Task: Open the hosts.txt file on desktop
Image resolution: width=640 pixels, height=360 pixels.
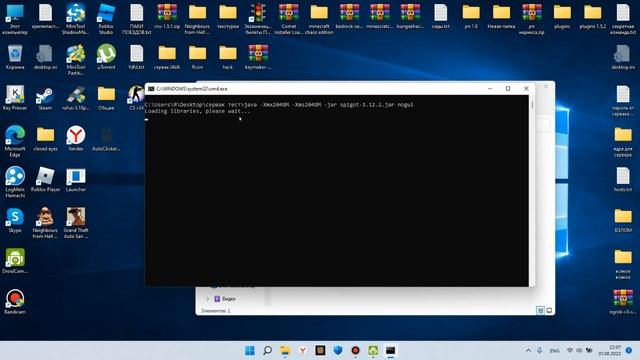Action: point(623,180)
